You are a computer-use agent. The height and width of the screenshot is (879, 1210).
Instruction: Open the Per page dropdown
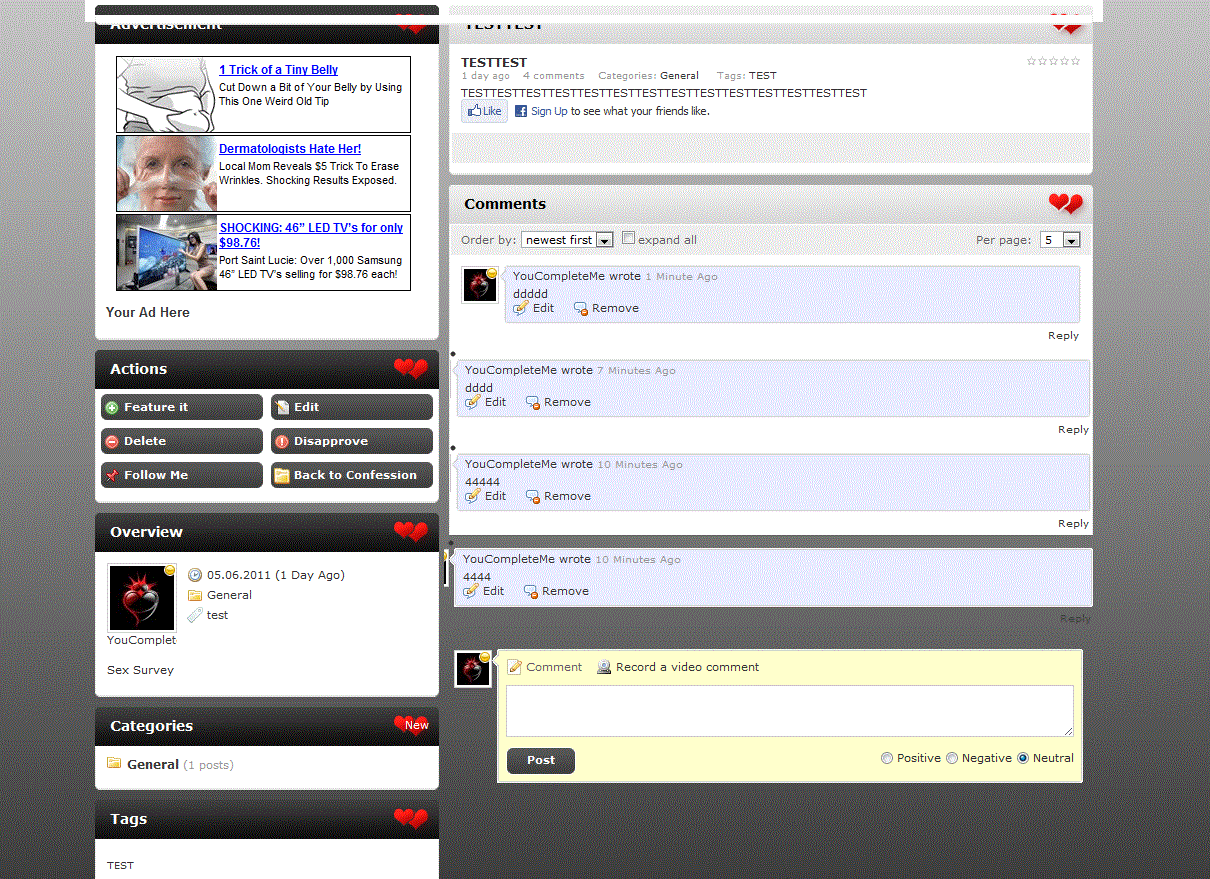point(1060,240)
